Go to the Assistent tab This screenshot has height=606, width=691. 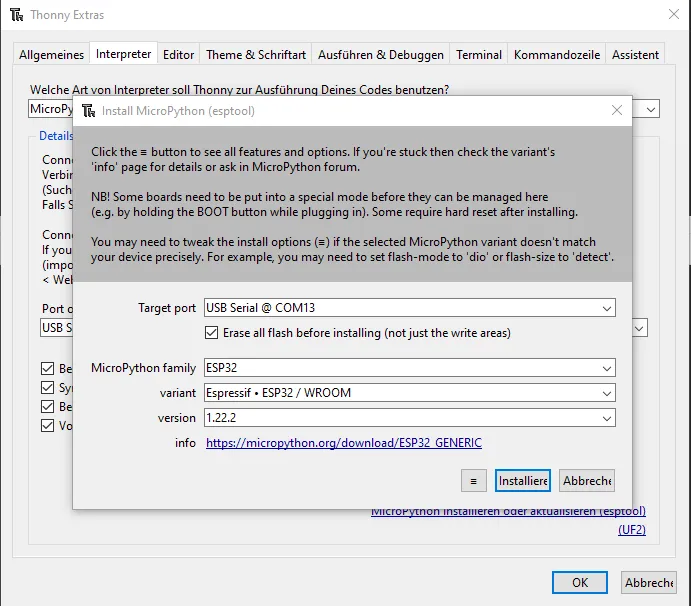(635, 55)
